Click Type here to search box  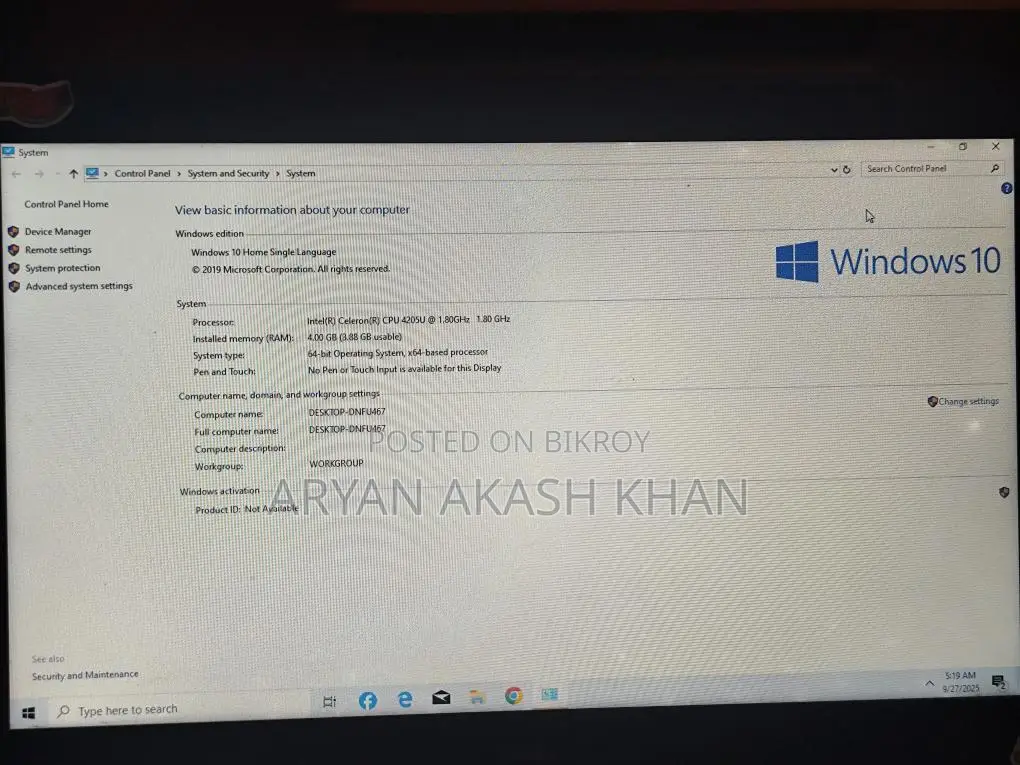pyautogui.click(x=179, y=710)
